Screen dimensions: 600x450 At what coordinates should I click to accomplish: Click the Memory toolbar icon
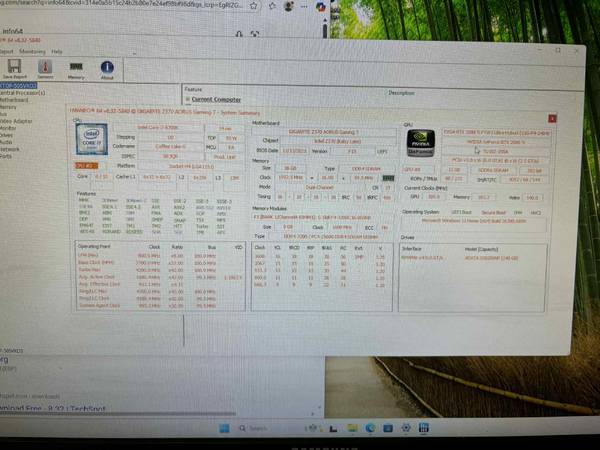pyautogui.click(x=76, y=69)
